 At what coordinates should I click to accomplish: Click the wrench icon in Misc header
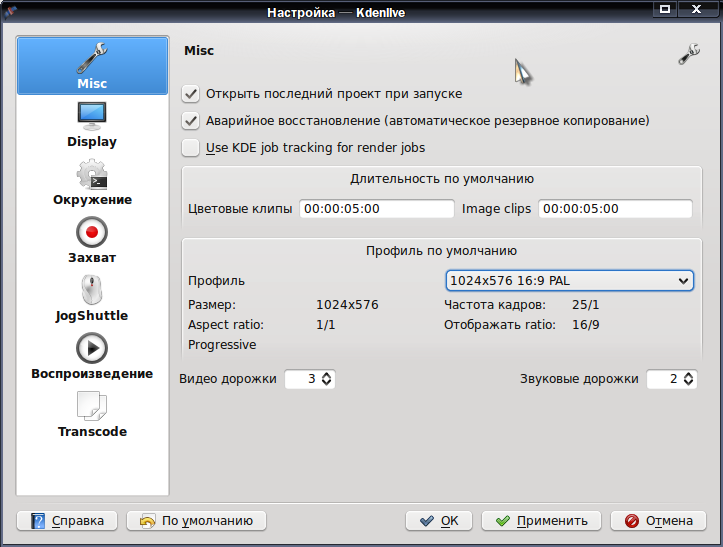[x=689, y=54]
